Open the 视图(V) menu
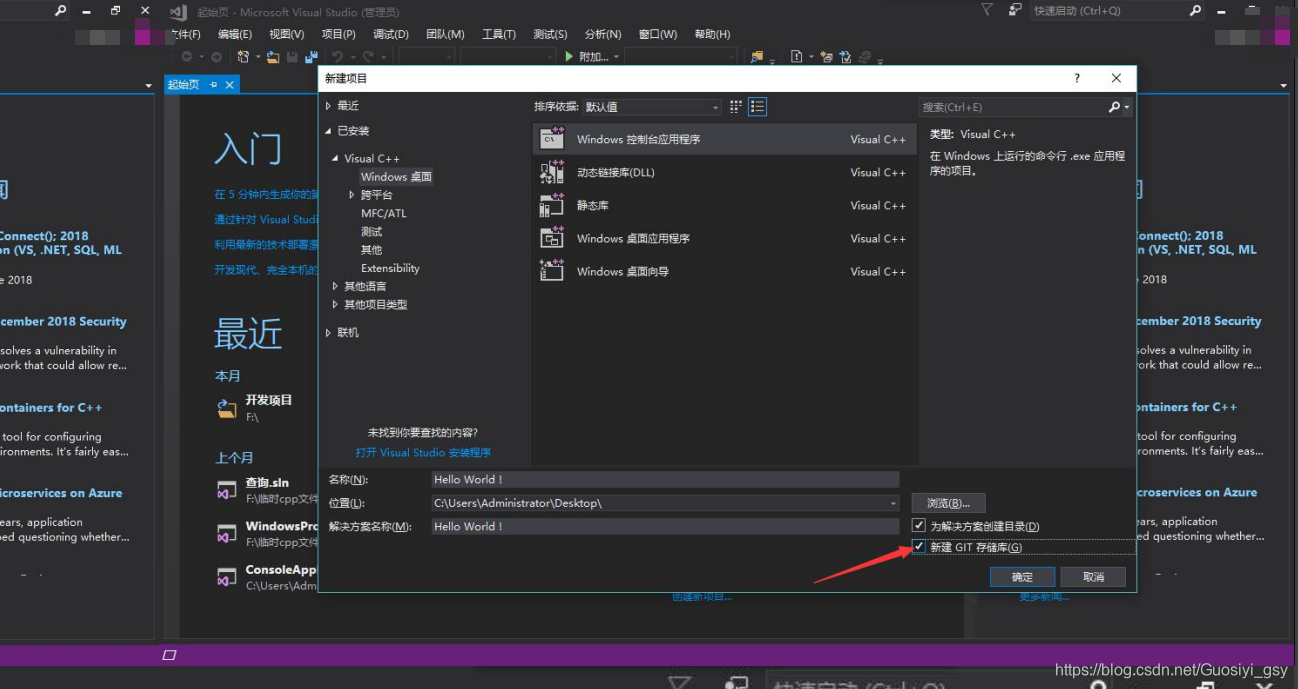 [x=287, y=34]
